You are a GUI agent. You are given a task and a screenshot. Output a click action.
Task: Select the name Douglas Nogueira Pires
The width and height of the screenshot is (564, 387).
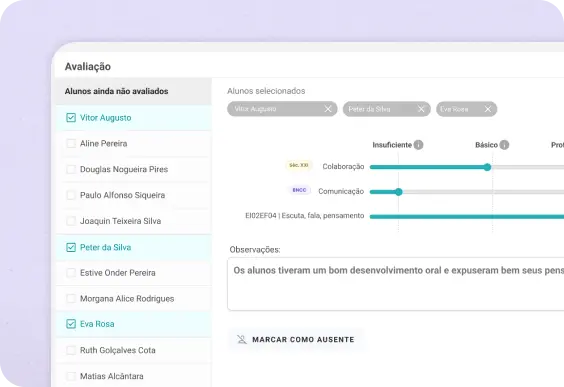pos(124,169)
